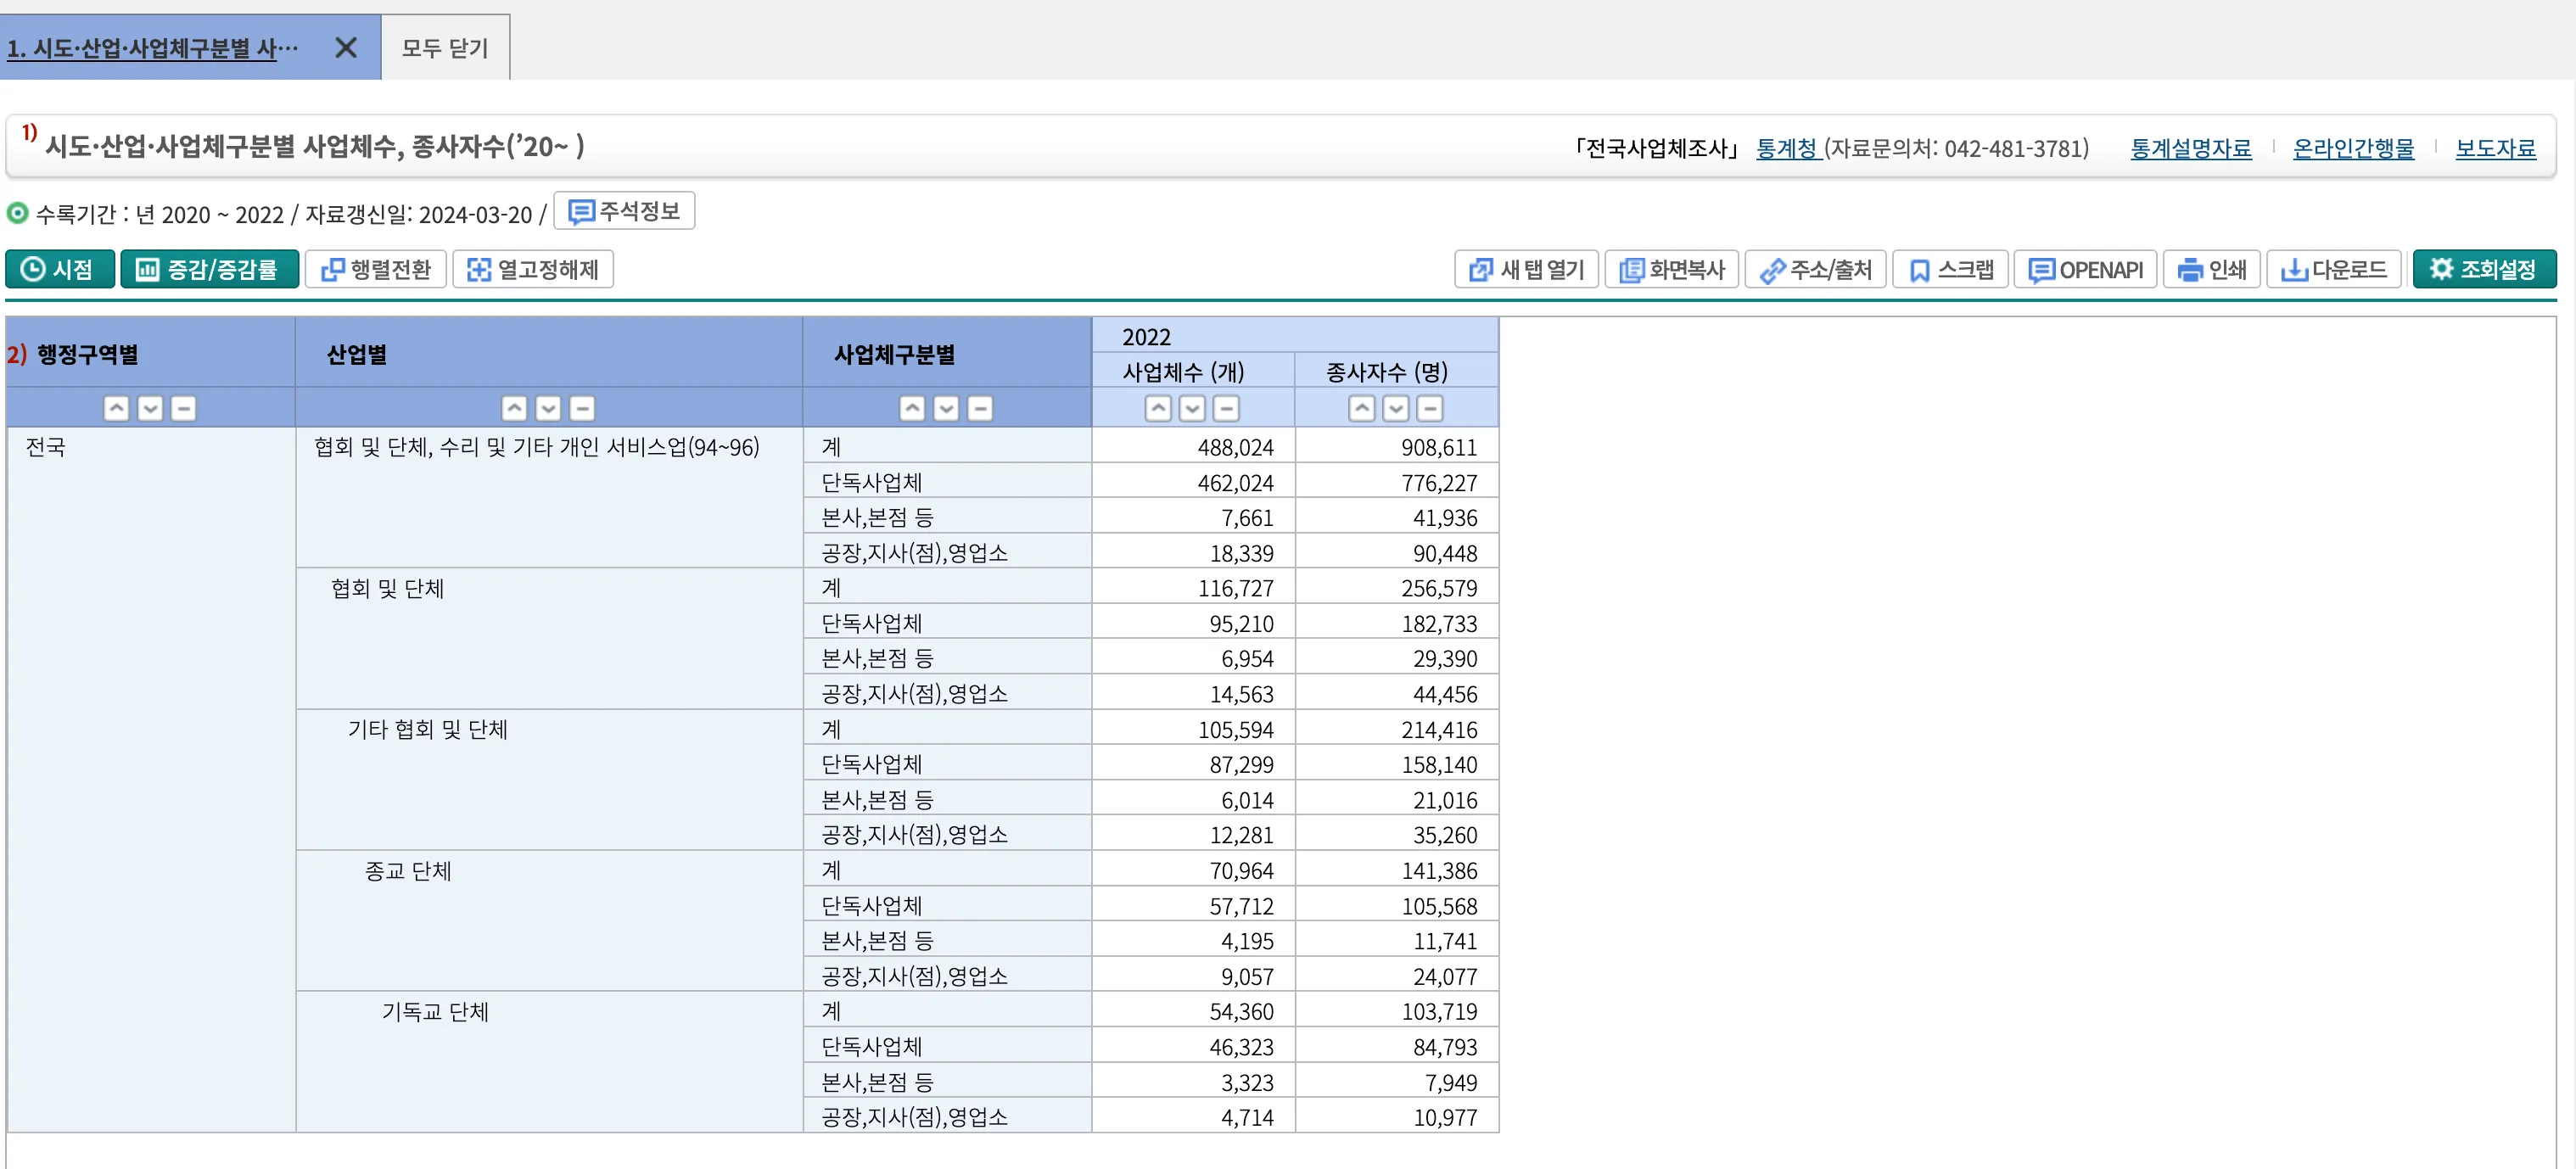Toggle the 증감/증감률 change rate button
This screenshot has width=2576, height=1169.
point(209,269)
